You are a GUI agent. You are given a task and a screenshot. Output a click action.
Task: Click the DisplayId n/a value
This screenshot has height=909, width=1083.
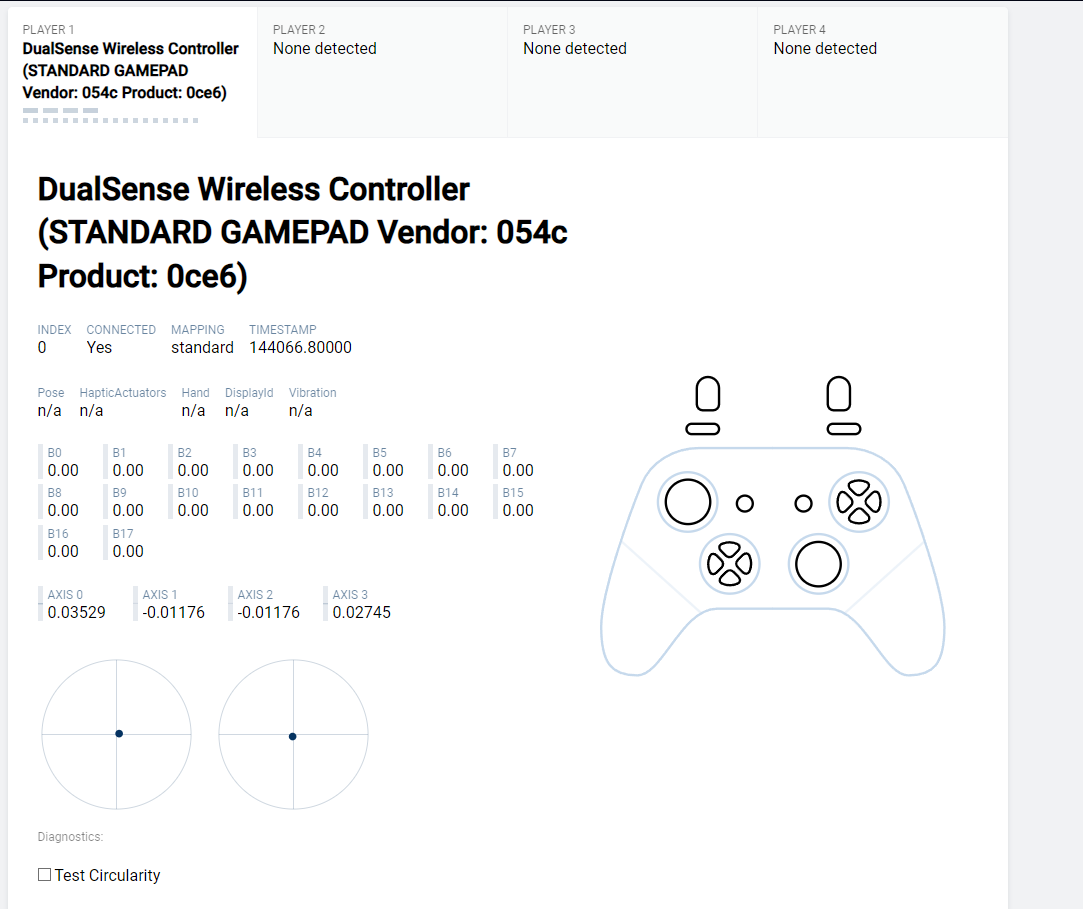coord(237,411)
